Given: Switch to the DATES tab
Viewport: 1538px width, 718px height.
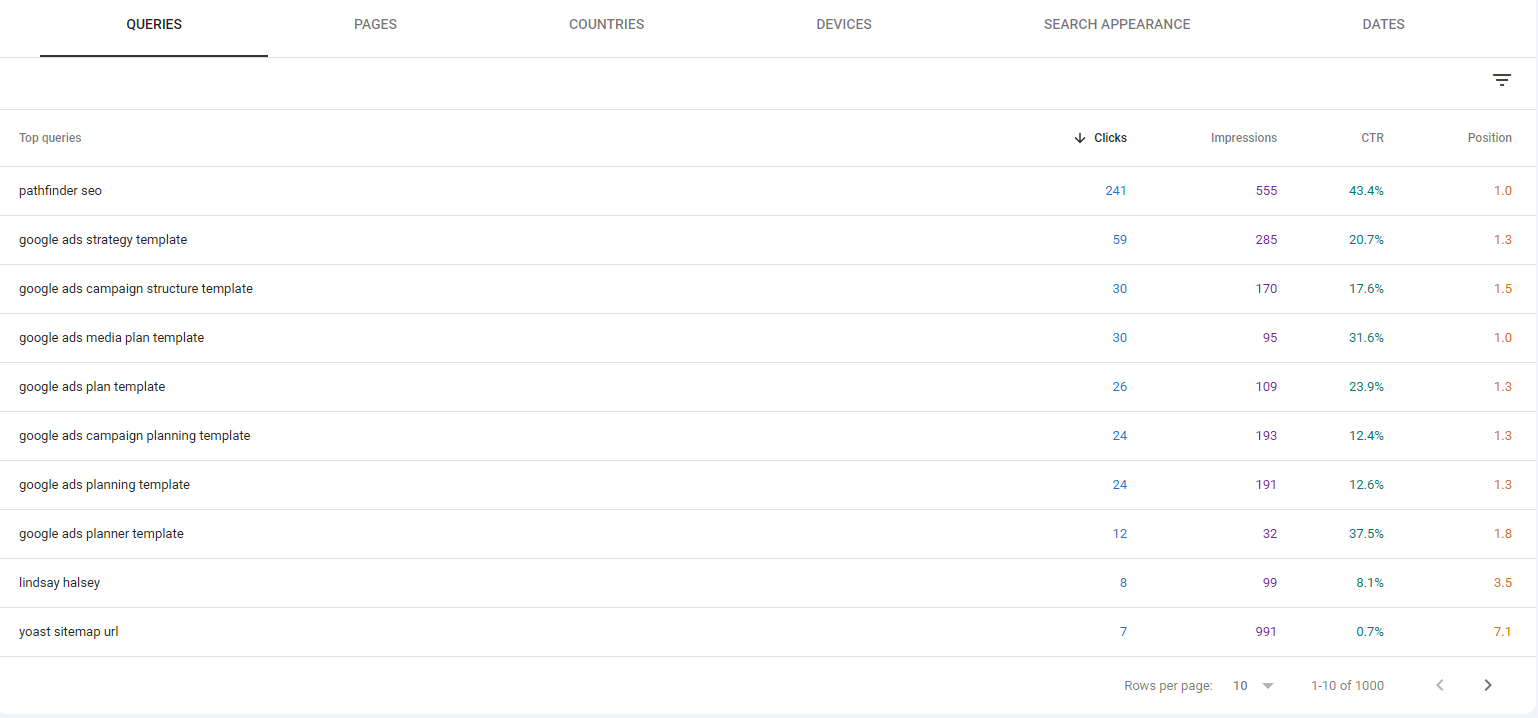Looking at the screenshot, I should click(x=1383, y=24).
